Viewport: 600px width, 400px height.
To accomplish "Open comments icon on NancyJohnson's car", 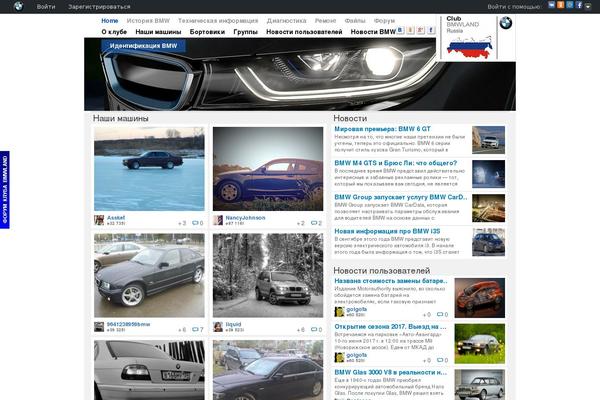I will [x=314, y=223].
